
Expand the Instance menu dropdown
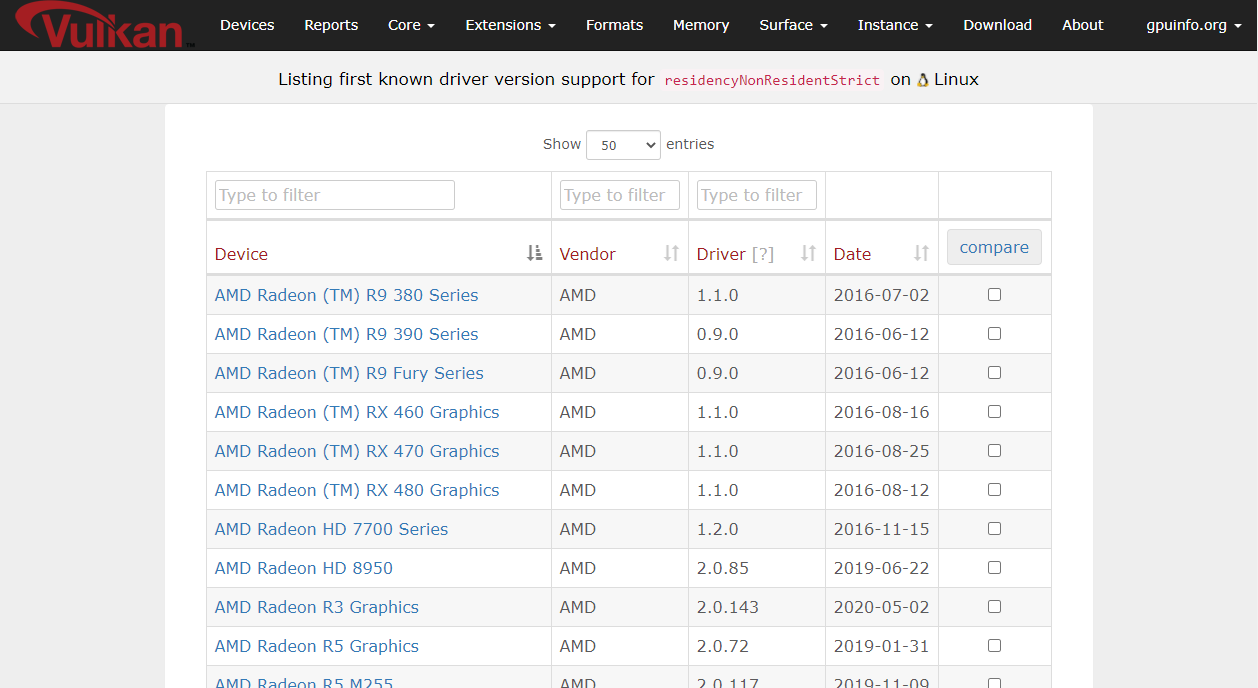(895, 25)
